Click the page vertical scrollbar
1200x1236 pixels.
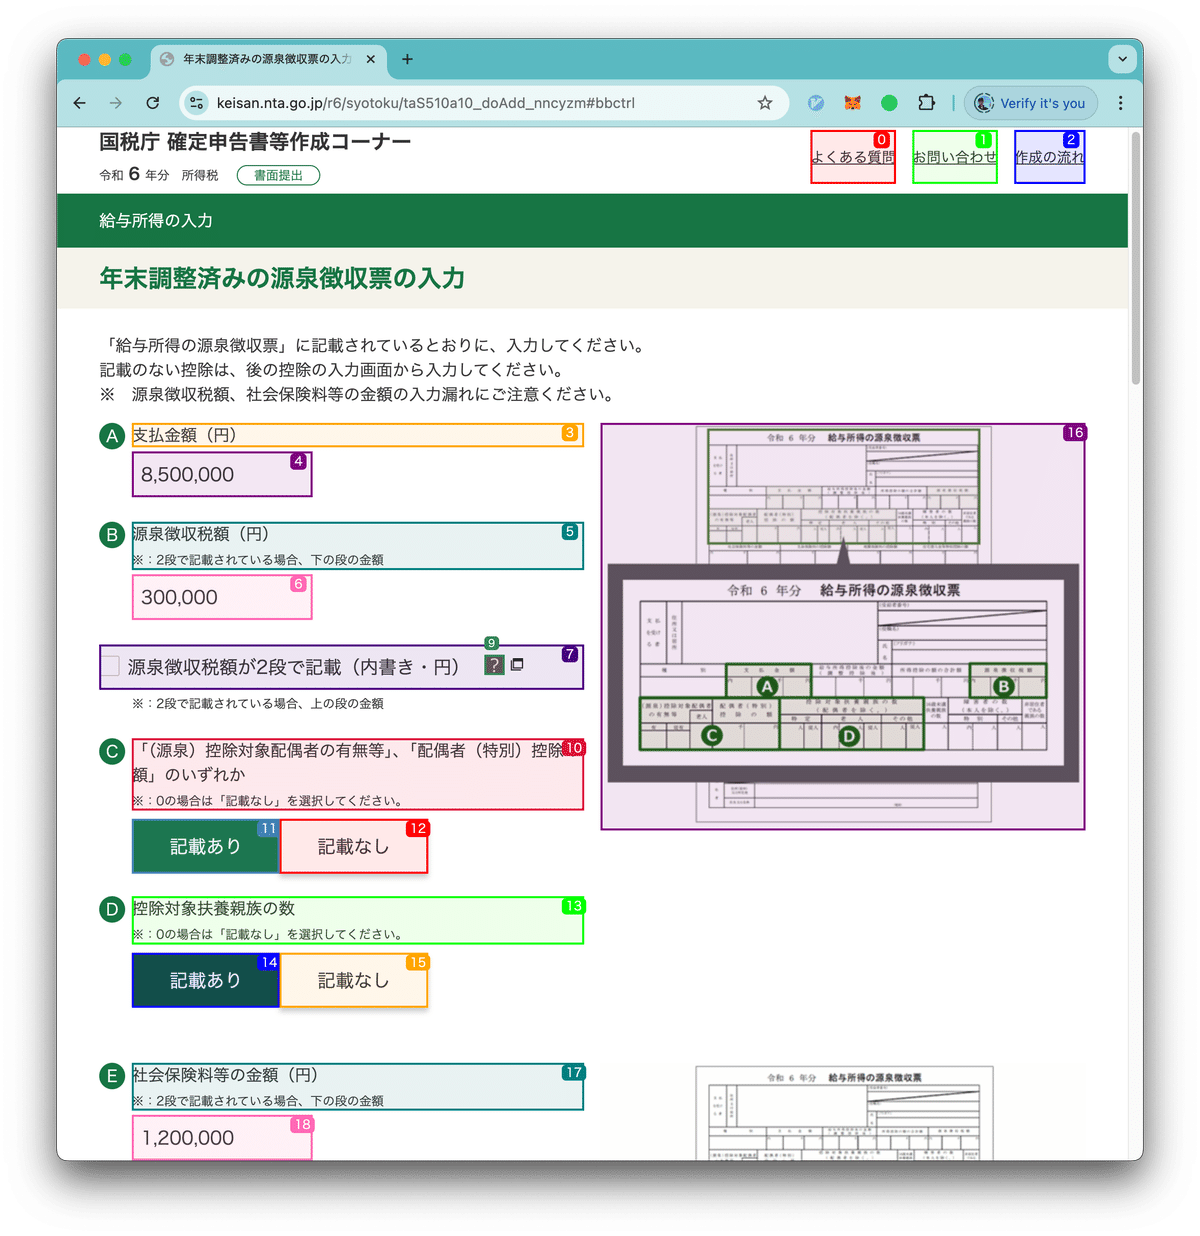tap(1135, 258)
